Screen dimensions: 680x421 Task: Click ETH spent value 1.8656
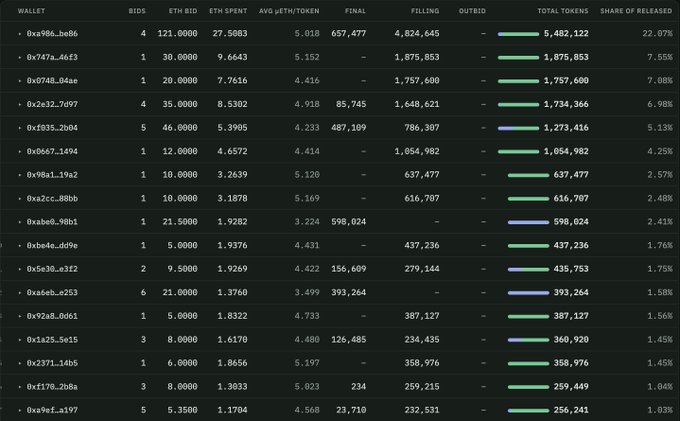[x=232, y=363]
